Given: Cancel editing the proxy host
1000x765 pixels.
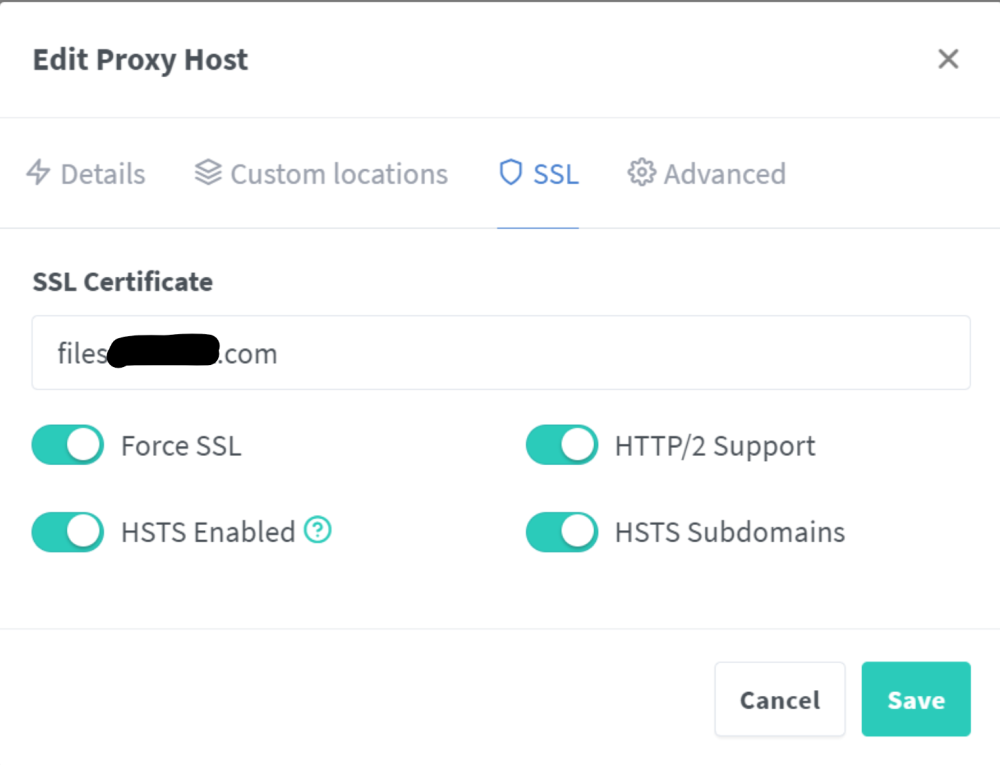Looking at the screenshot, I should click(x=780, y=699).
